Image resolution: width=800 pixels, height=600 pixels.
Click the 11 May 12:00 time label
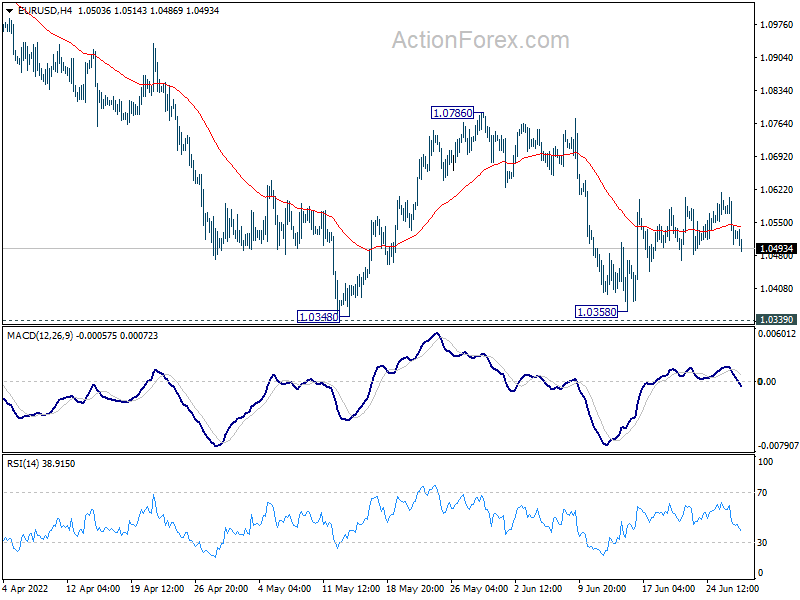click(351, 589)
